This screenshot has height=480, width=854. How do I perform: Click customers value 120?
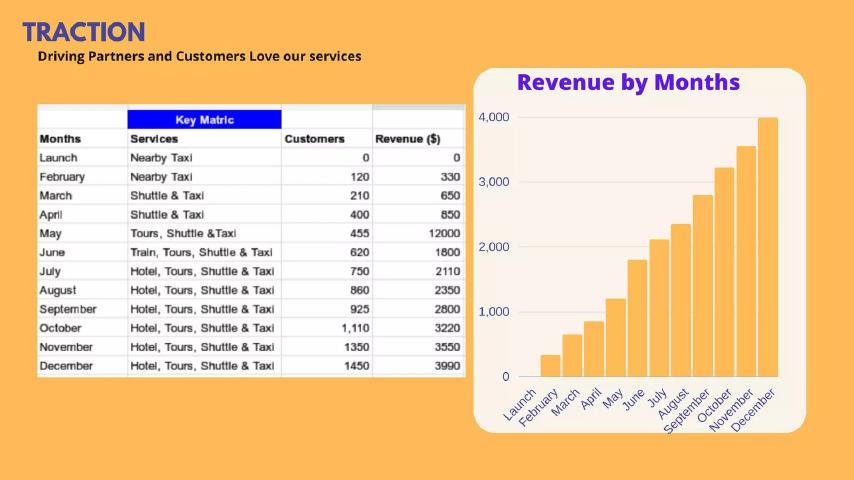[x=359, y=177]
